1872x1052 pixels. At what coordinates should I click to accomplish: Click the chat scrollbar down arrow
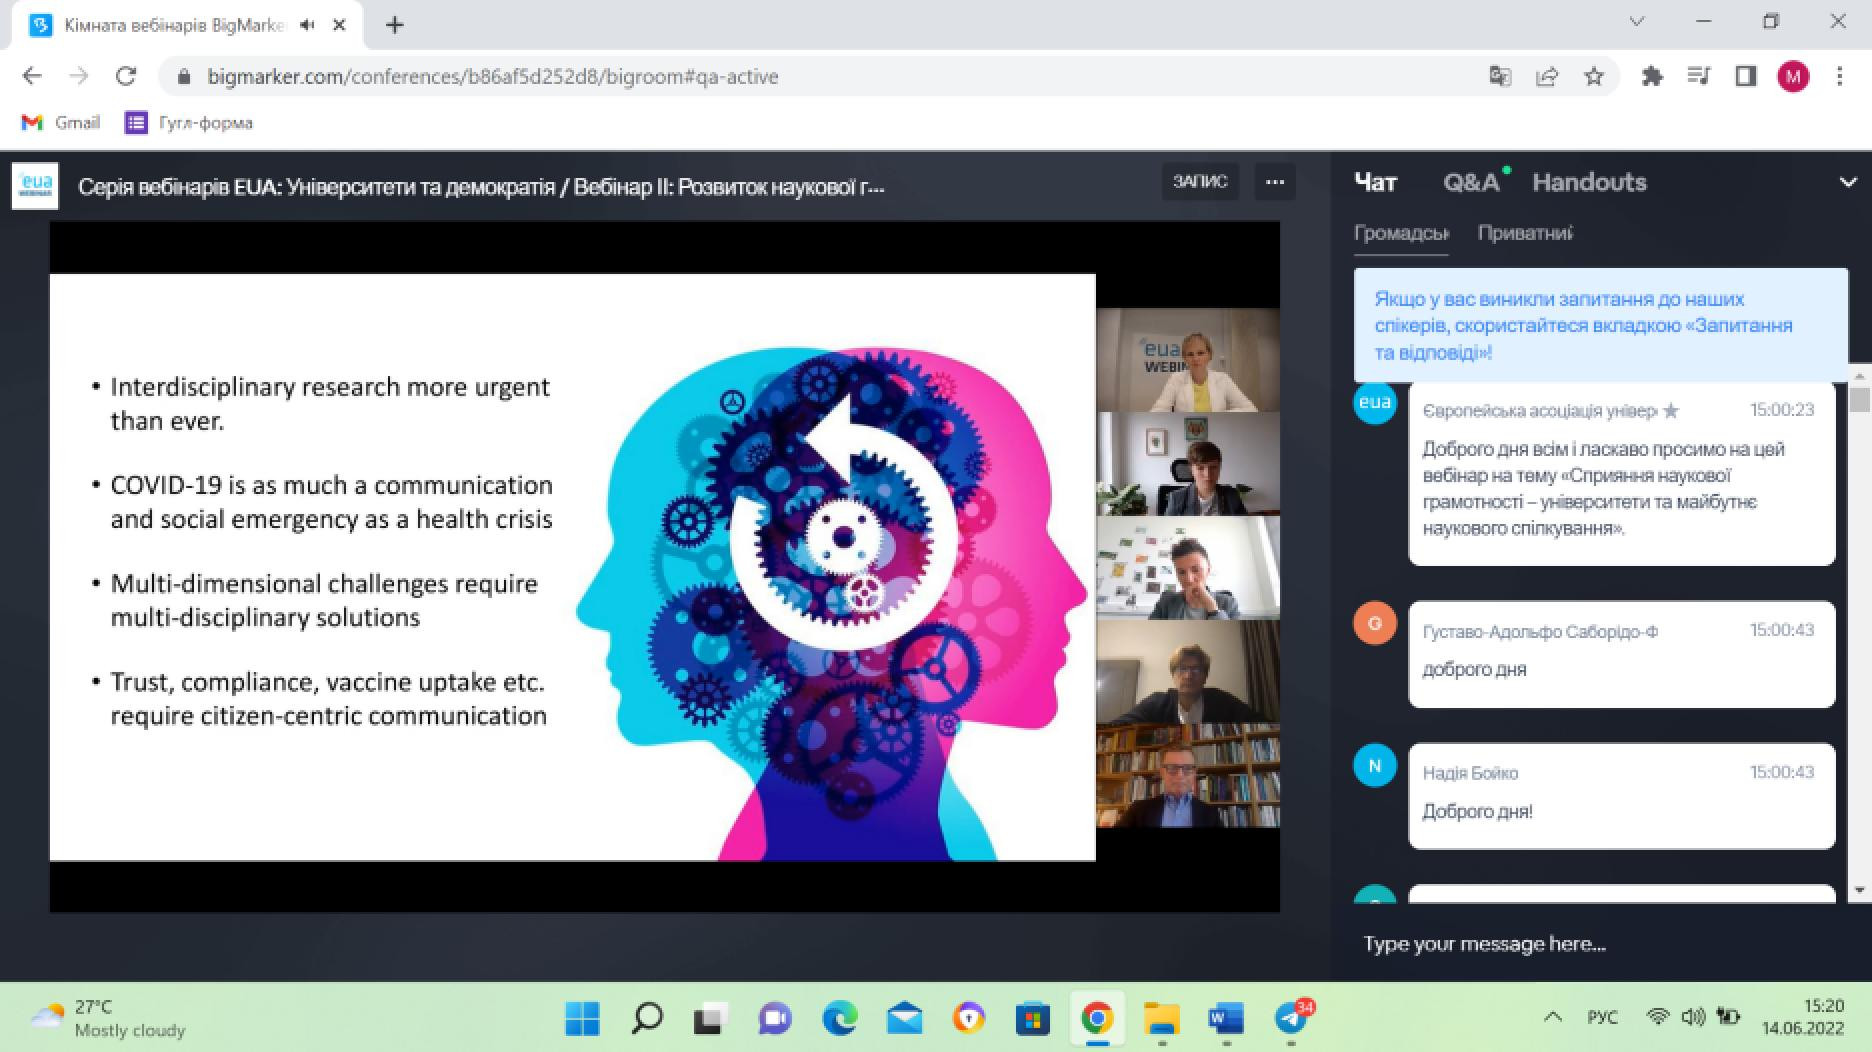1859,890
